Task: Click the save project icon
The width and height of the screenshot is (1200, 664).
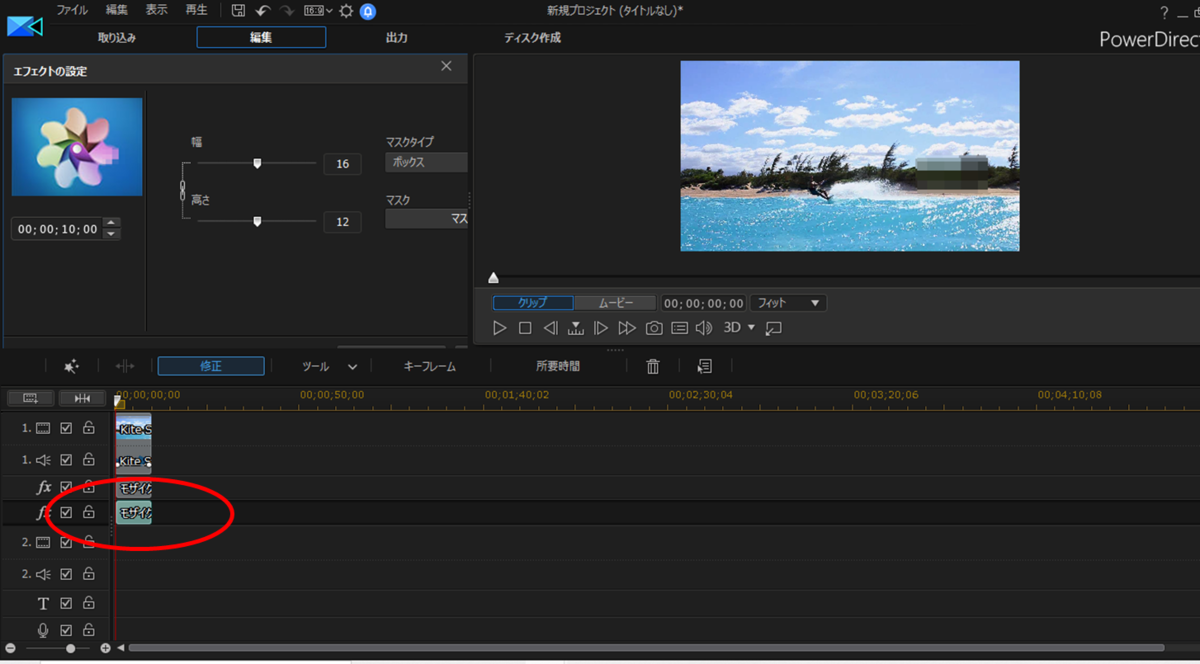Action: click(x=238, y=10)
